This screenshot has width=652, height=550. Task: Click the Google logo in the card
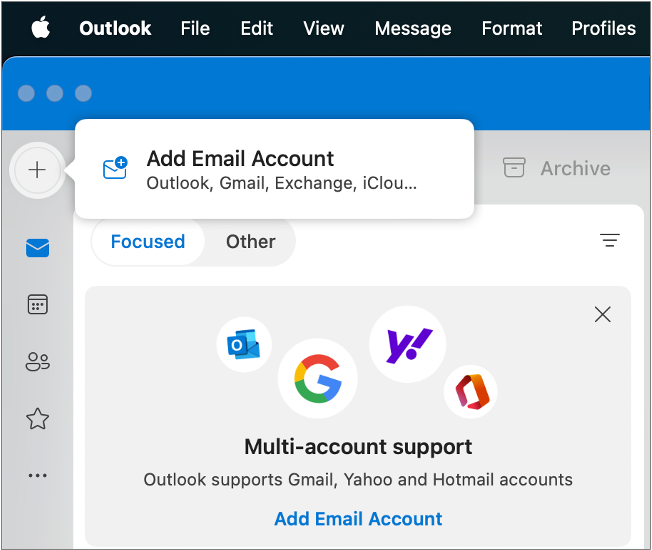point(318,378)
